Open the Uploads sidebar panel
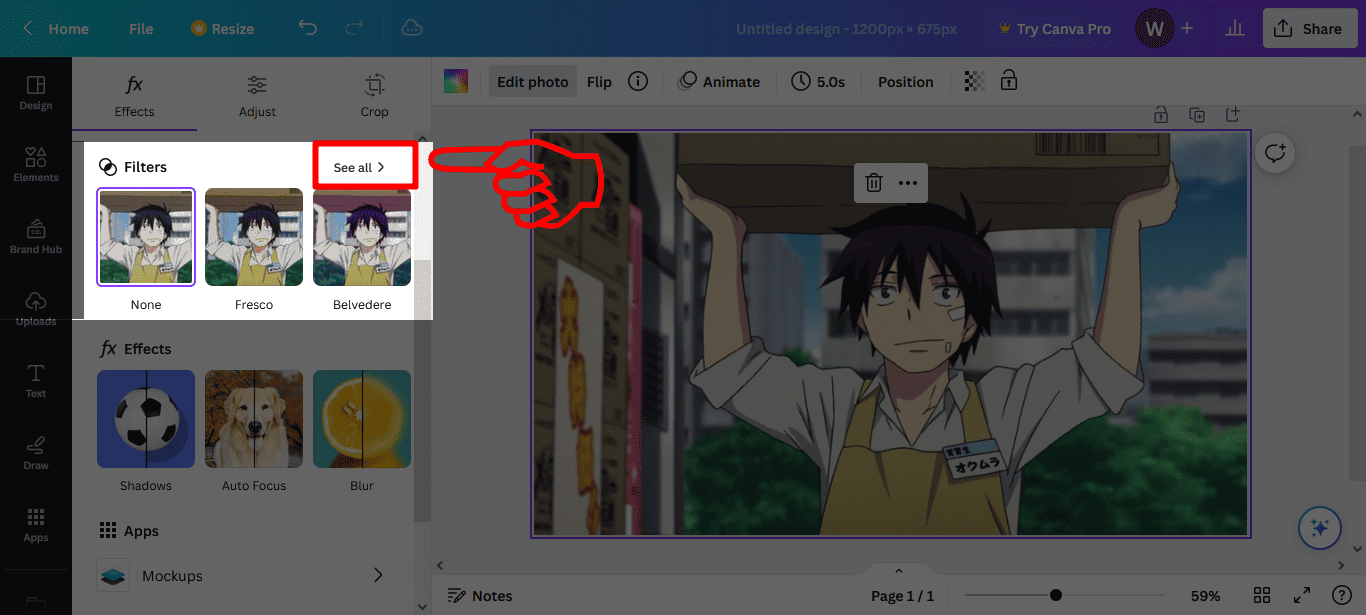Image resolution: width=1366 pixels, height=615 pixels. click(36, 309)
